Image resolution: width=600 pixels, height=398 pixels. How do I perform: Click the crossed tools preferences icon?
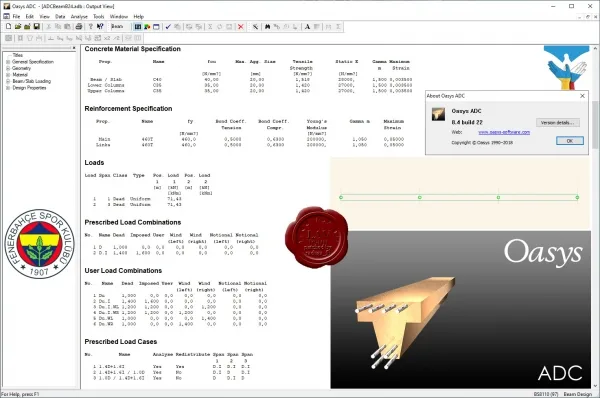click(255, 27)
